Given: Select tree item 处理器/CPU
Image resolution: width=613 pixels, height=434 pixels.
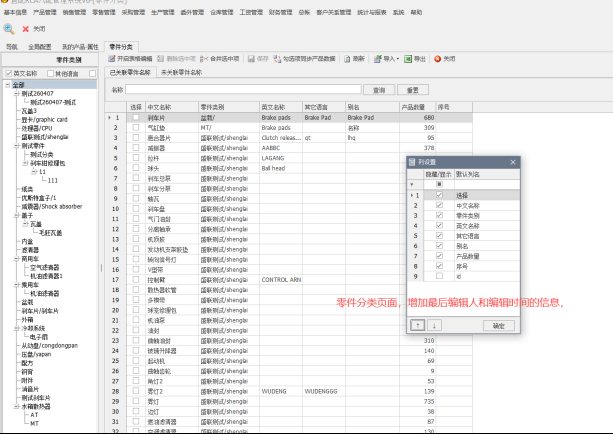Looking at the screenshot, I should click(37, 128).
